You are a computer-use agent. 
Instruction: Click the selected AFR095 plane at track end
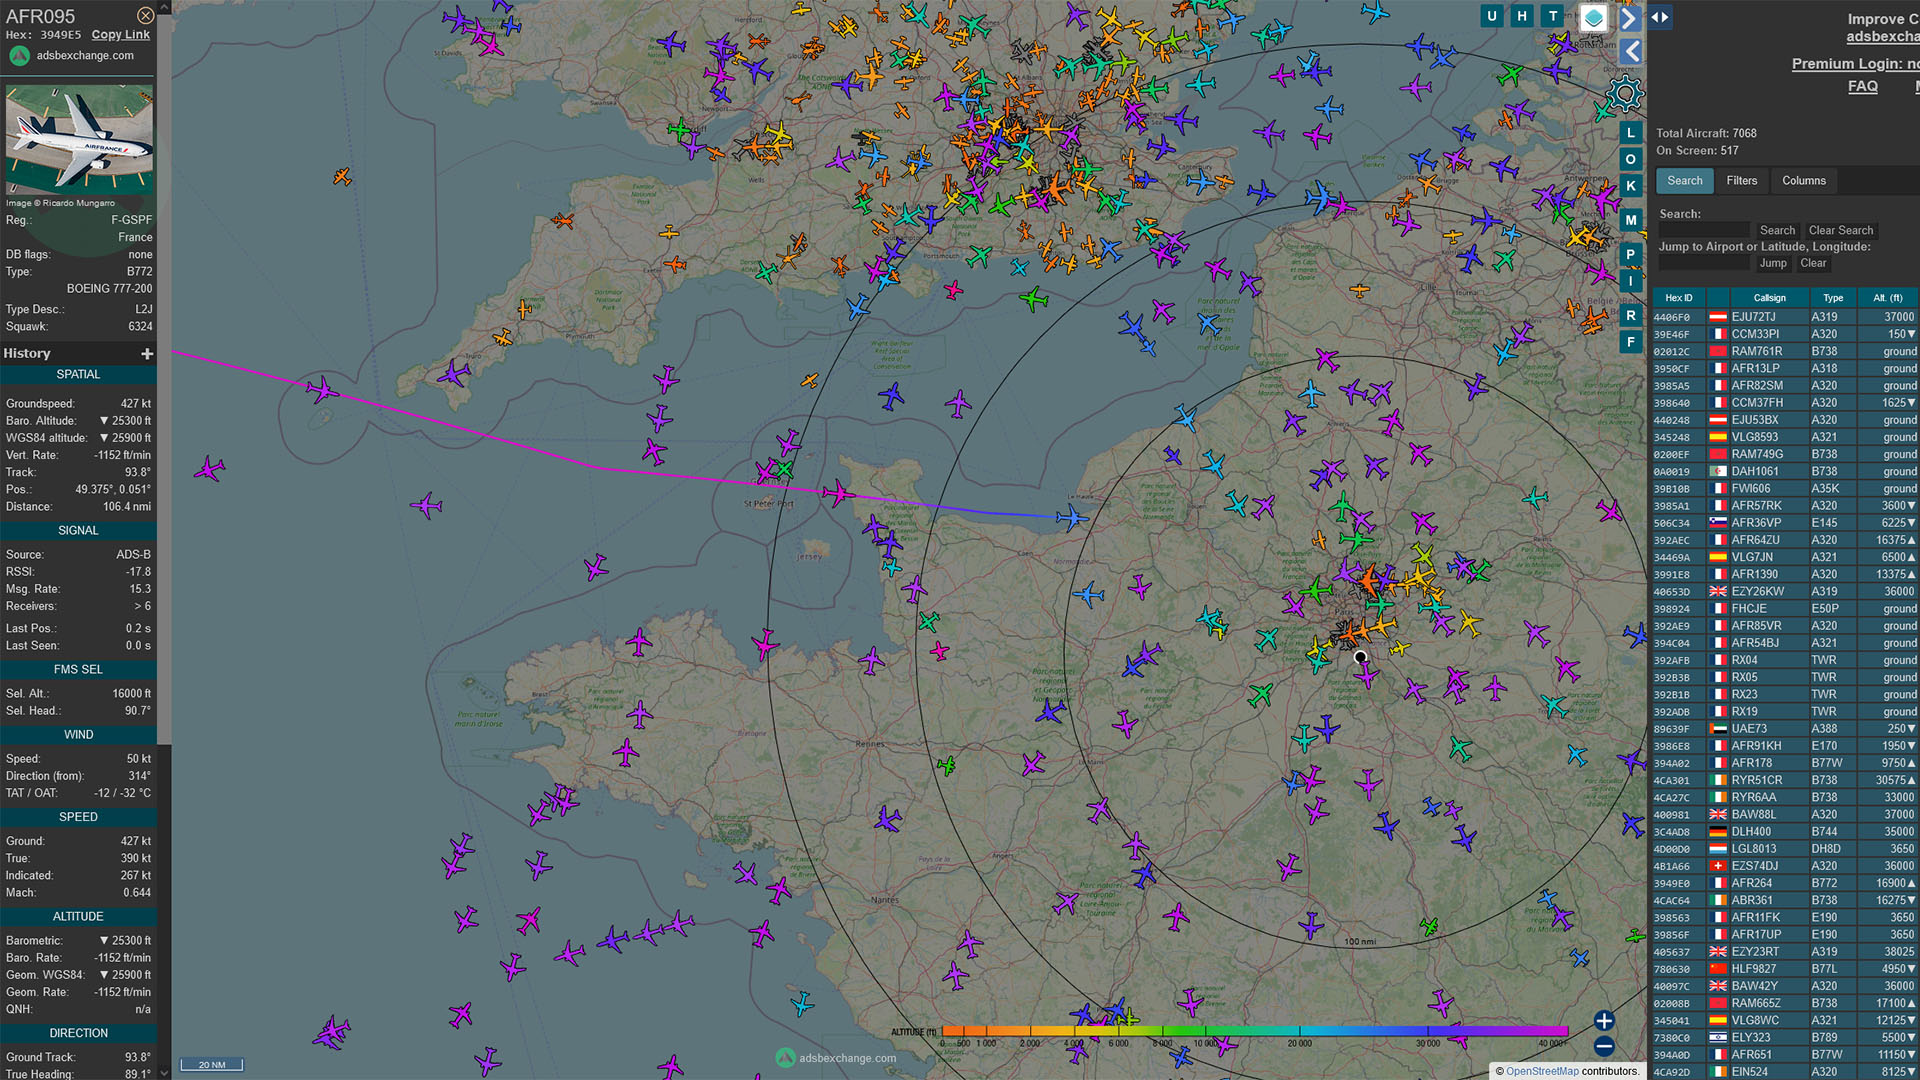[x=1072, y=518]
